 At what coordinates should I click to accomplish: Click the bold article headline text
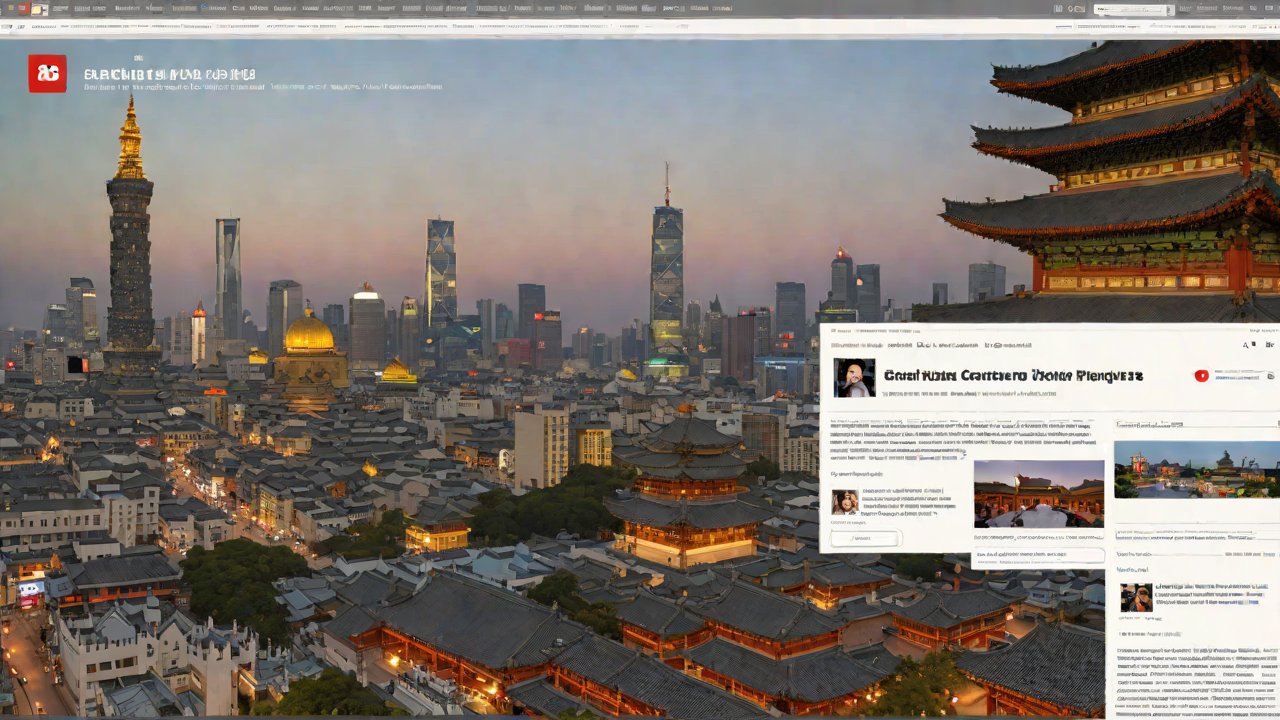[1012, 377]
